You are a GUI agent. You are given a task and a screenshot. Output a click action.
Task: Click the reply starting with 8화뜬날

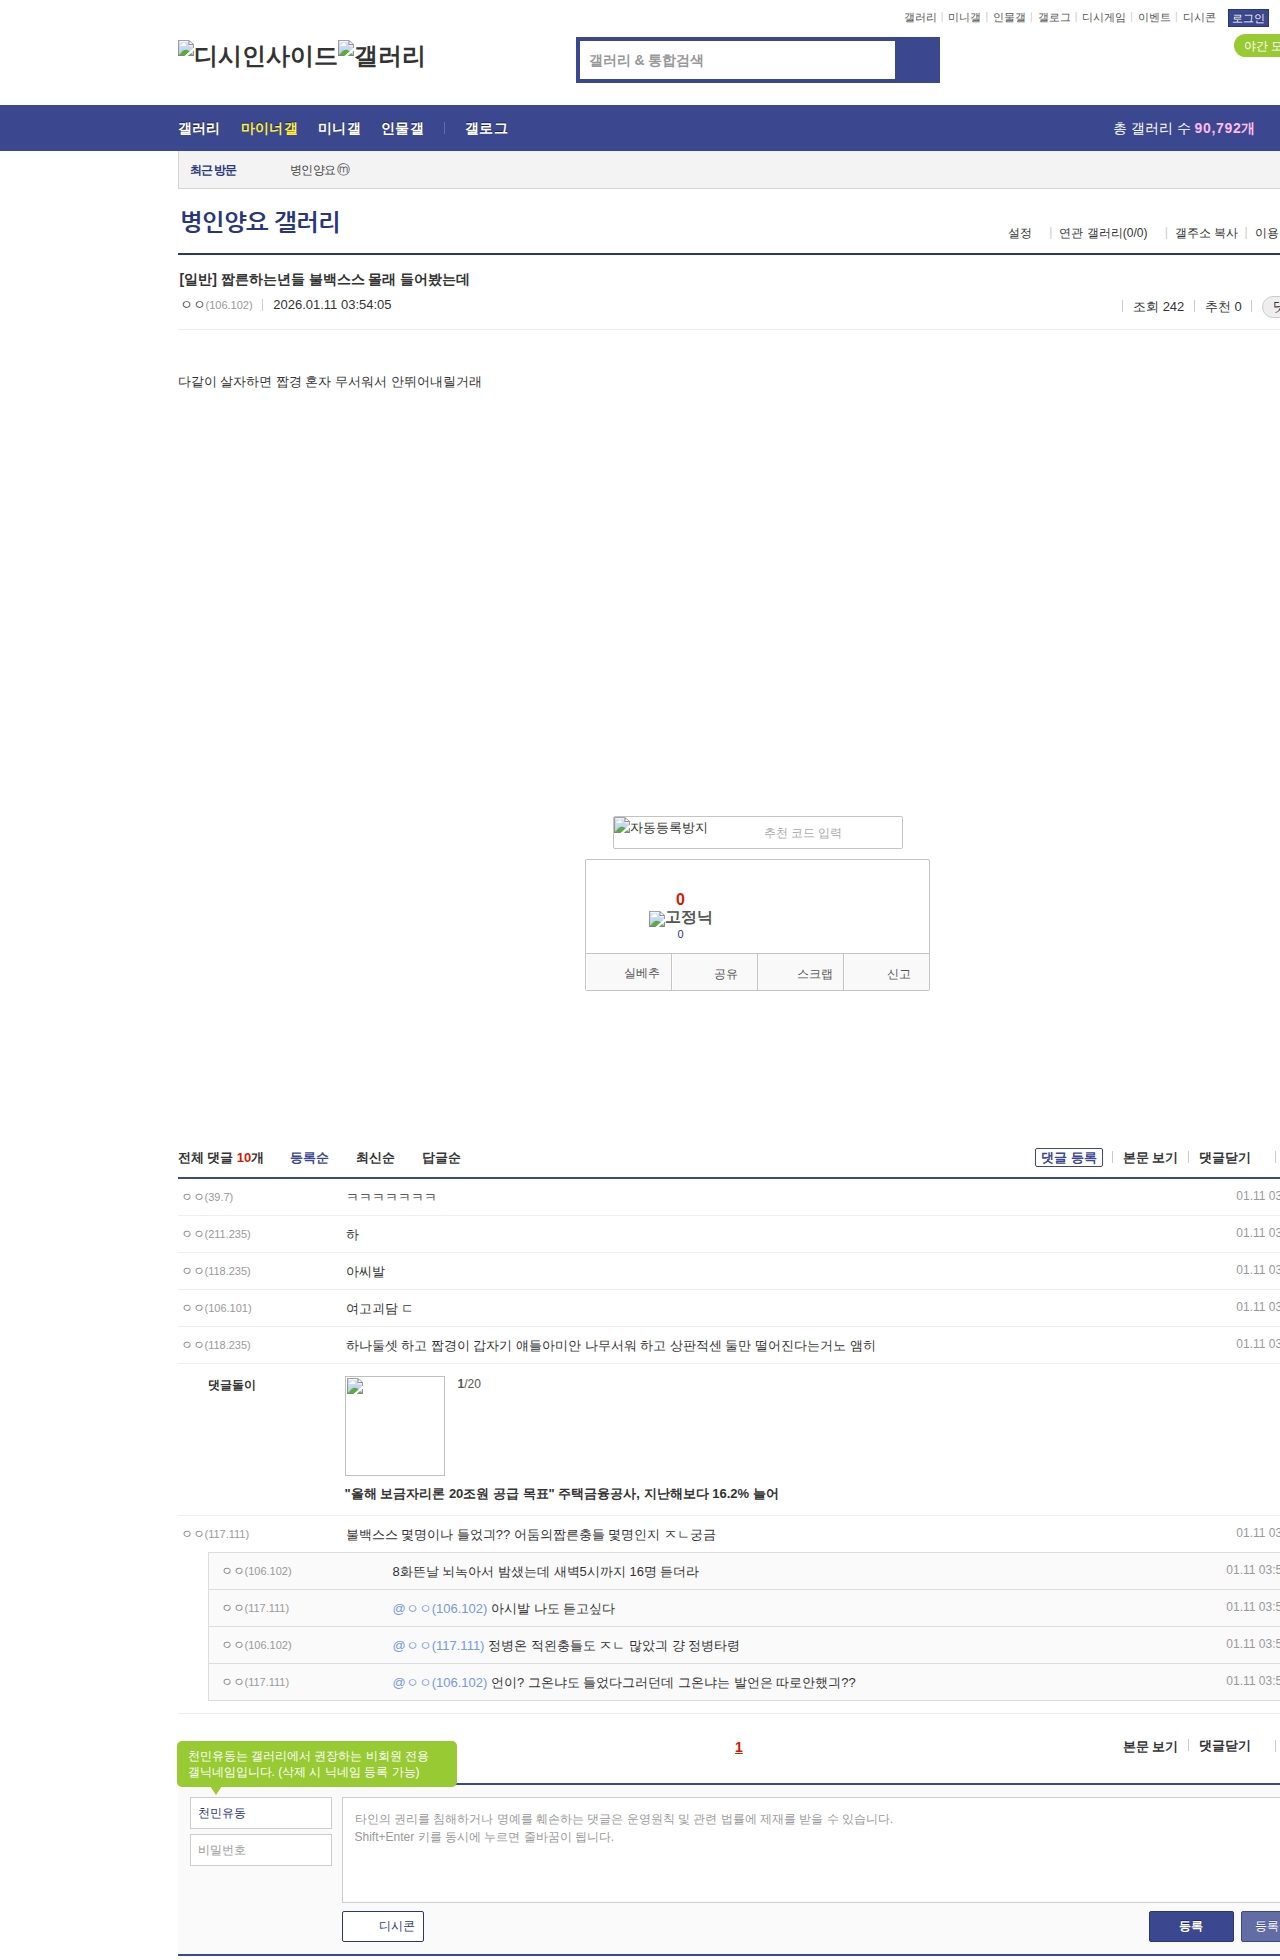click(x=546, y=1572)
